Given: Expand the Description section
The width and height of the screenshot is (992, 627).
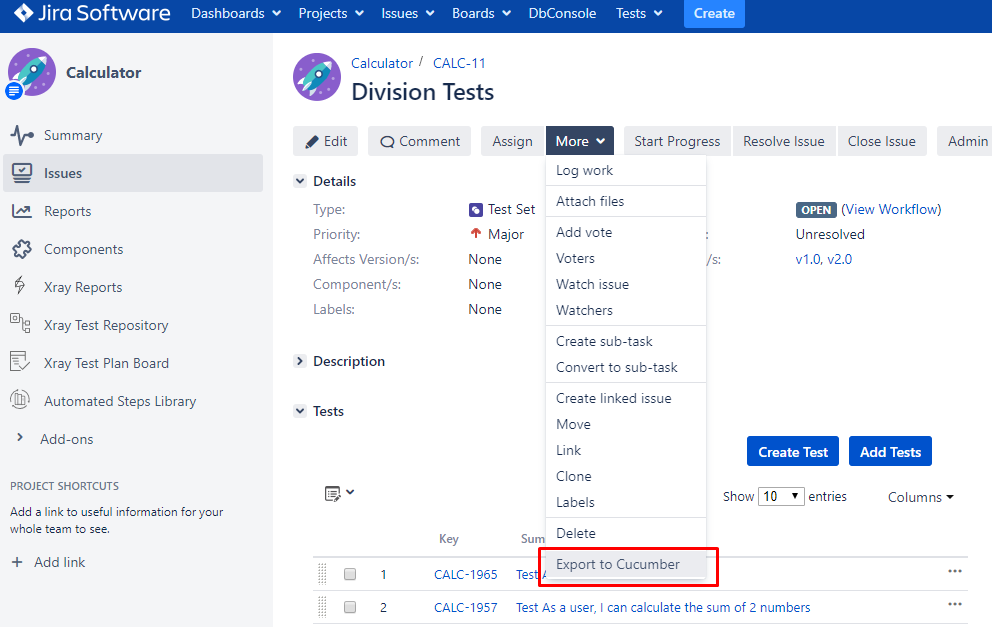Looking at the screenshot, I should [300, 361].
